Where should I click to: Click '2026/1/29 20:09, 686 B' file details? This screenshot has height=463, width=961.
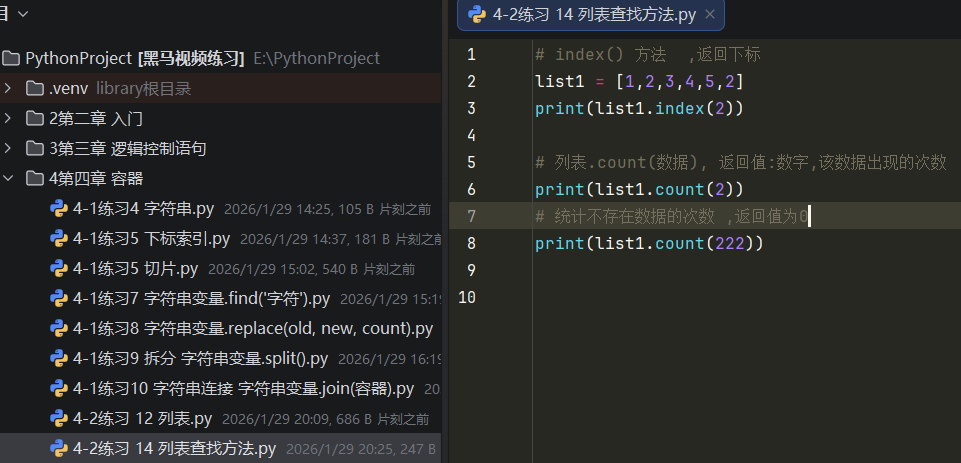(x=297, y=419)
